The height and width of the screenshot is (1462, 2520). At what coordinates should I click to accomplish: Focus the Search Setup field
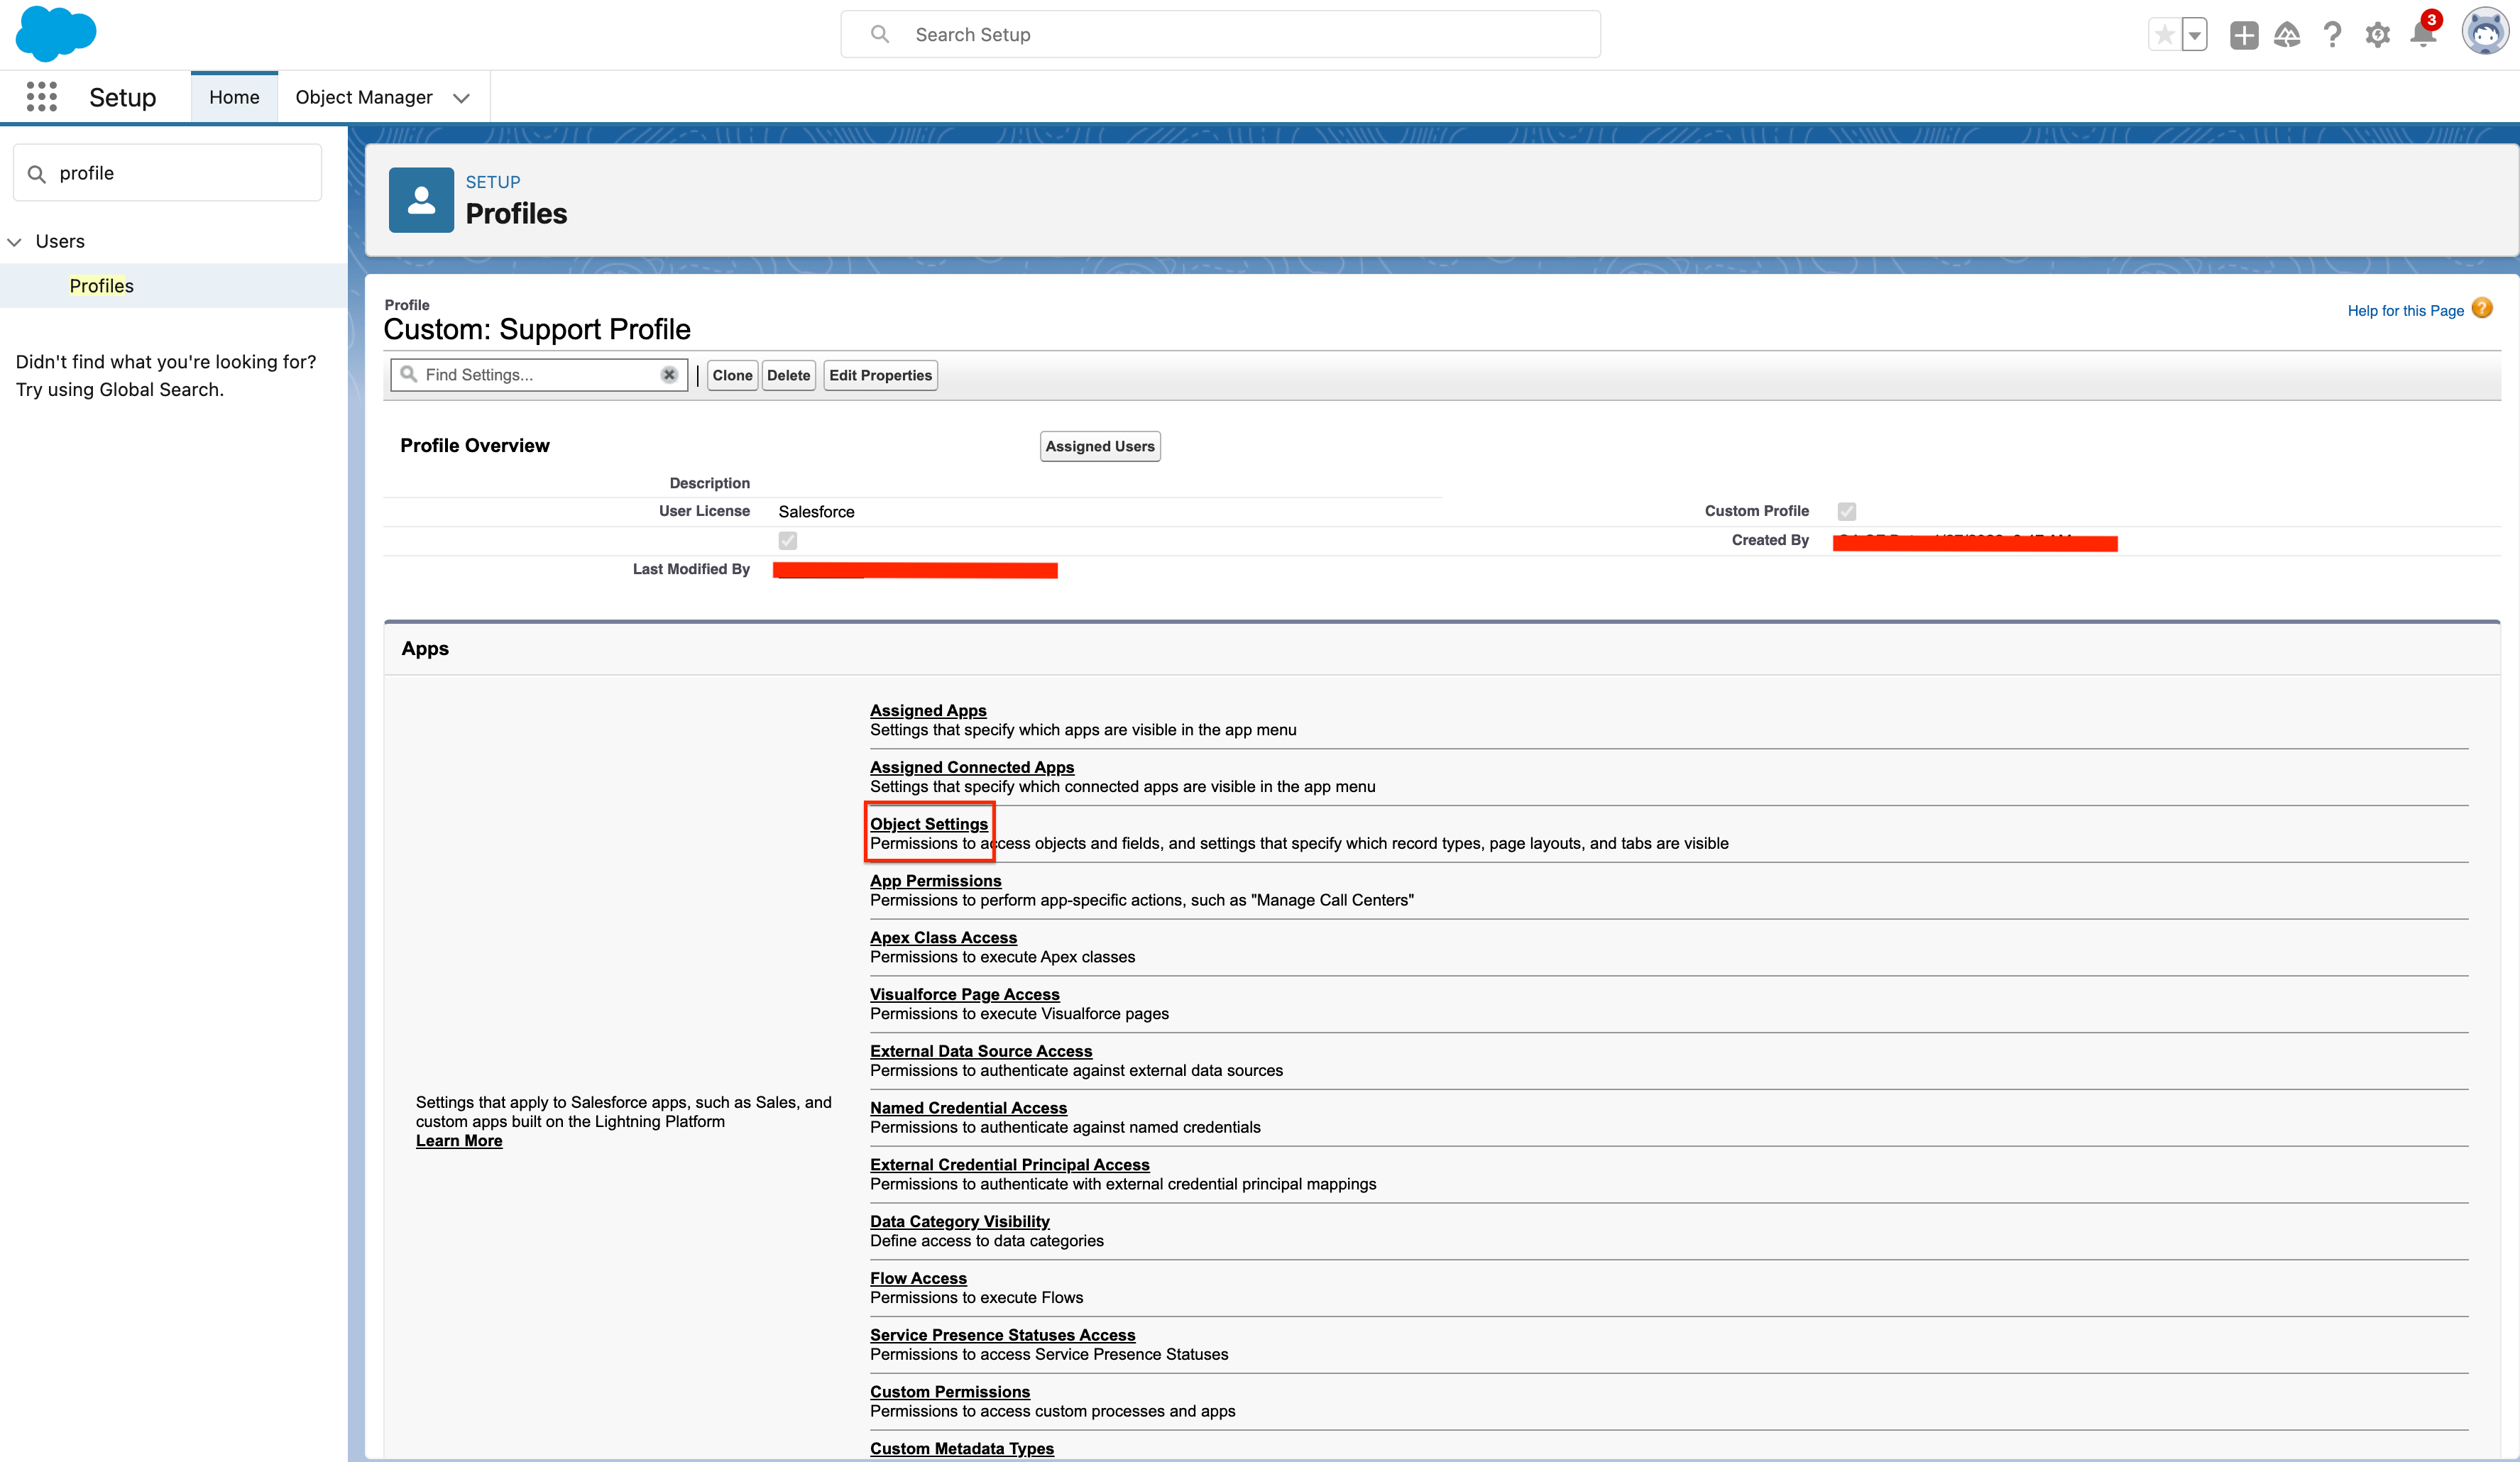click(1220, 35)
